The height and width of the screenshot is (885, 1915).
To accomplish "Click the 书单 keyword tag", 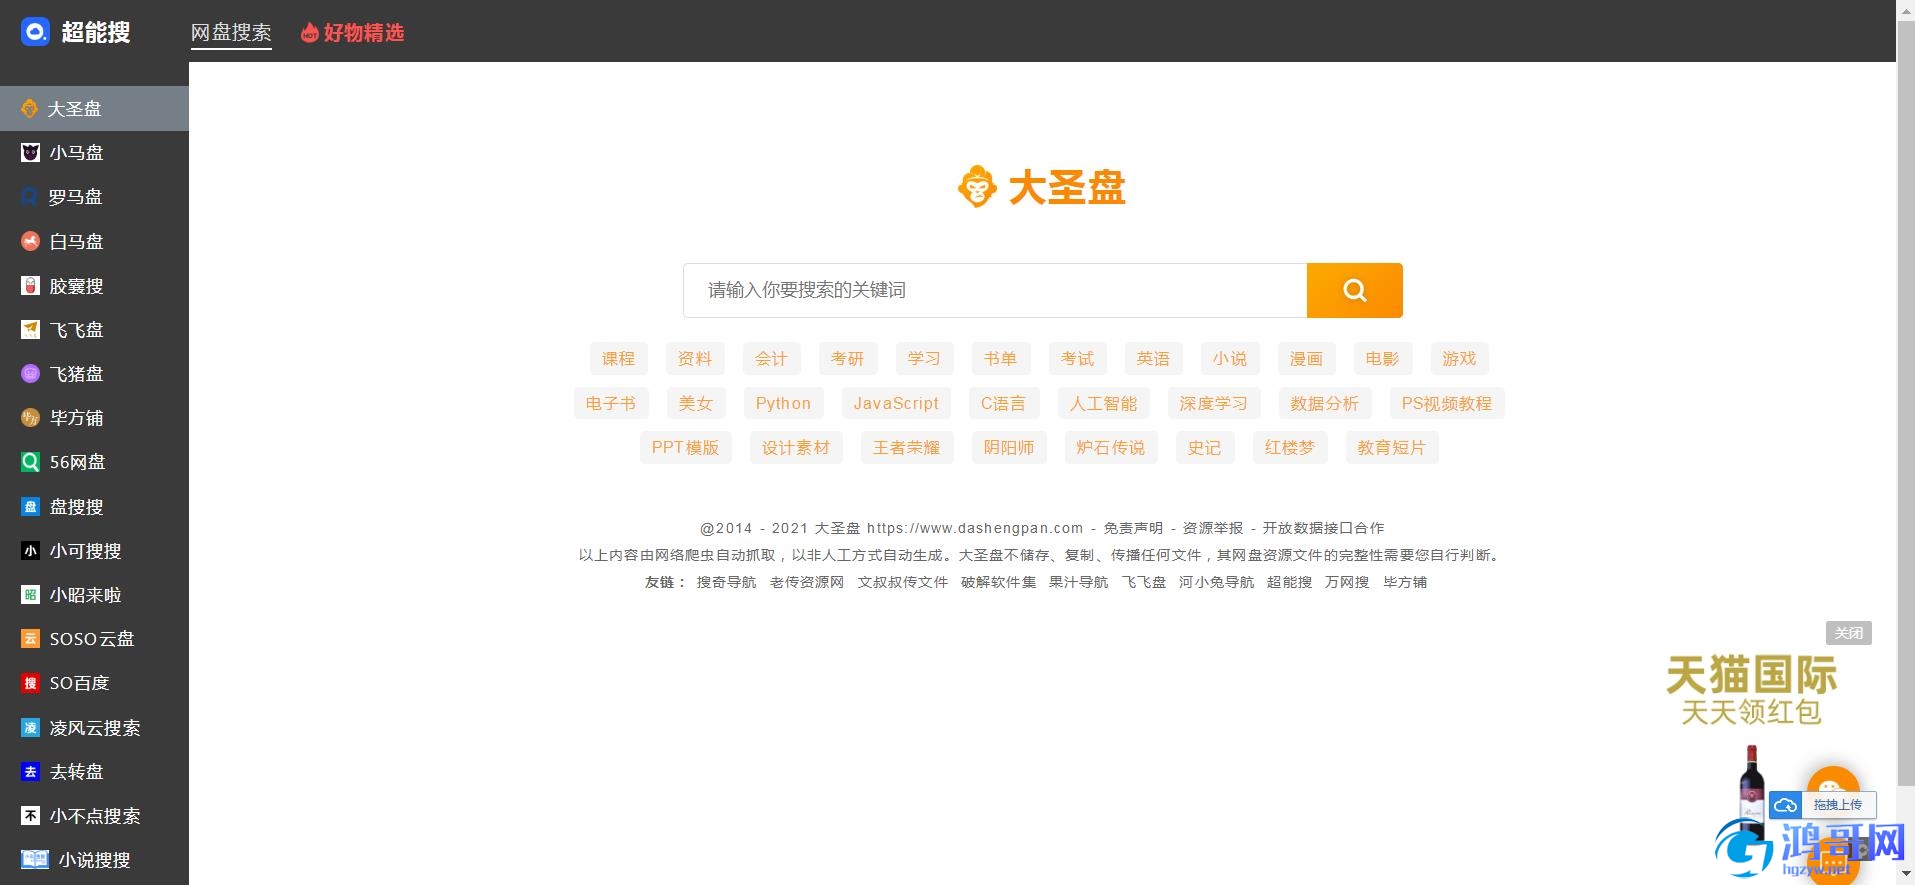I will (1000, 358).
